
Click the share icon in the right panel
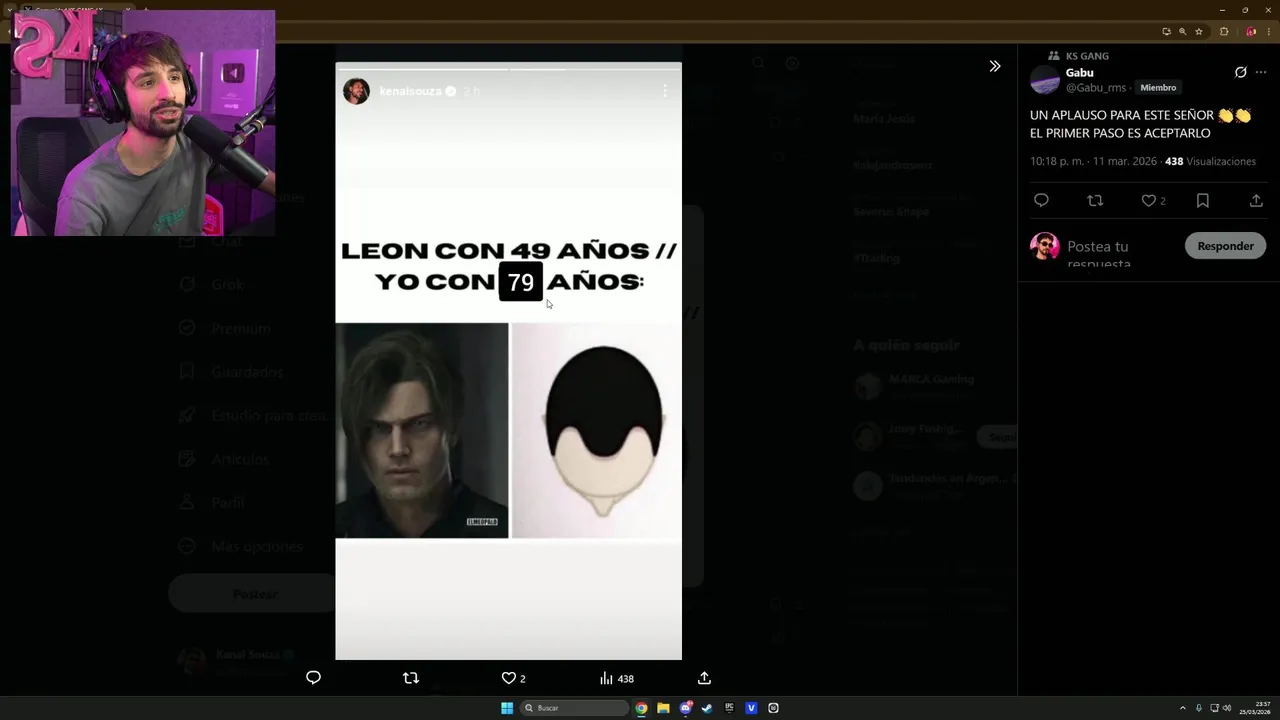click(1256, 200)
